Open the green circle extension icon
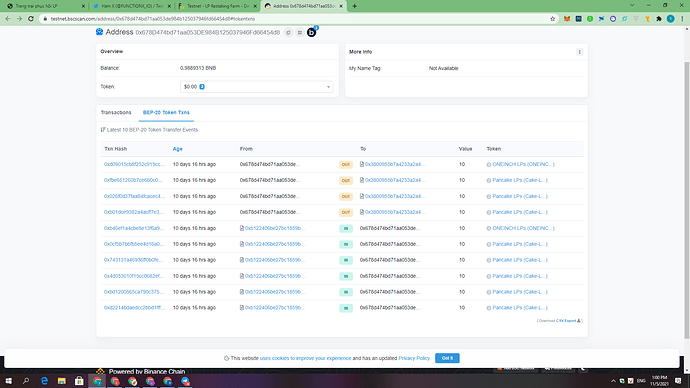Viewport: 690px width, 388px height. [590, 19]
